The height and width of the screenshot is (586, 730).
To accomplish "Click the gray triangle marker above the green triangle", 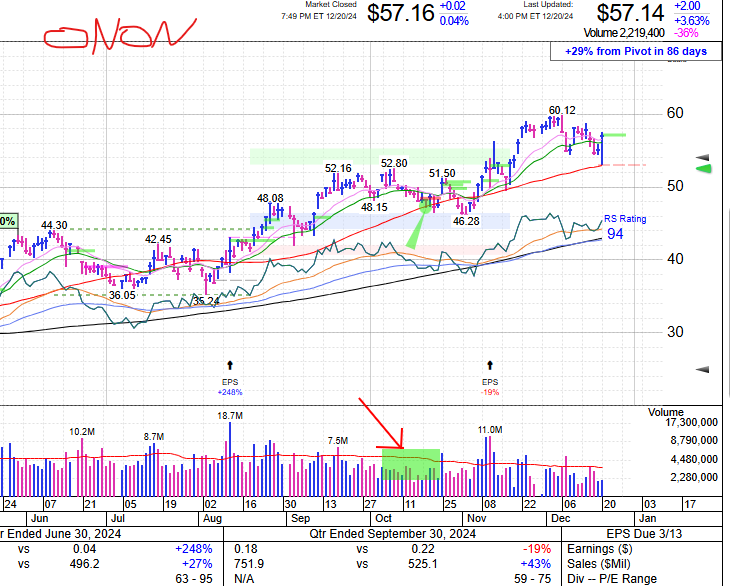I will point(702,158).
